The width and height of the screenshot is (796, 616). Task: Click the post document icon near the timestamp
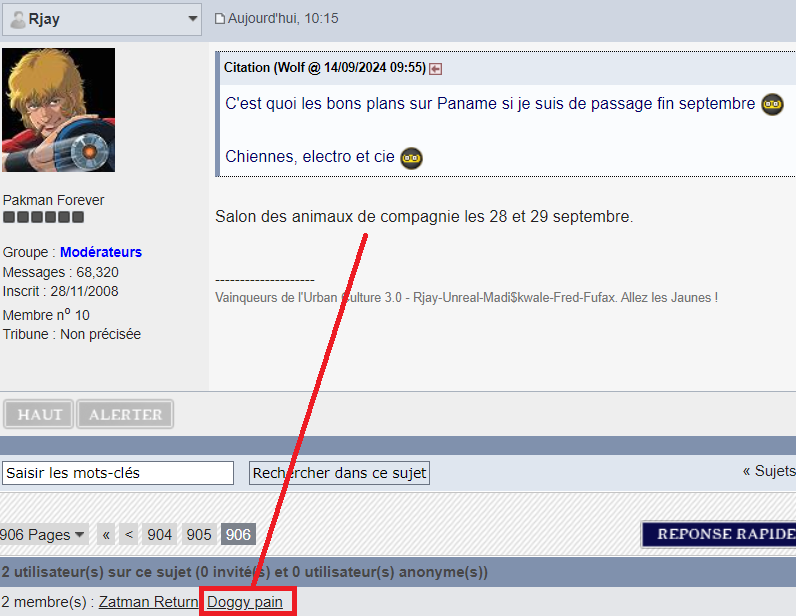[x=220, y=19]
